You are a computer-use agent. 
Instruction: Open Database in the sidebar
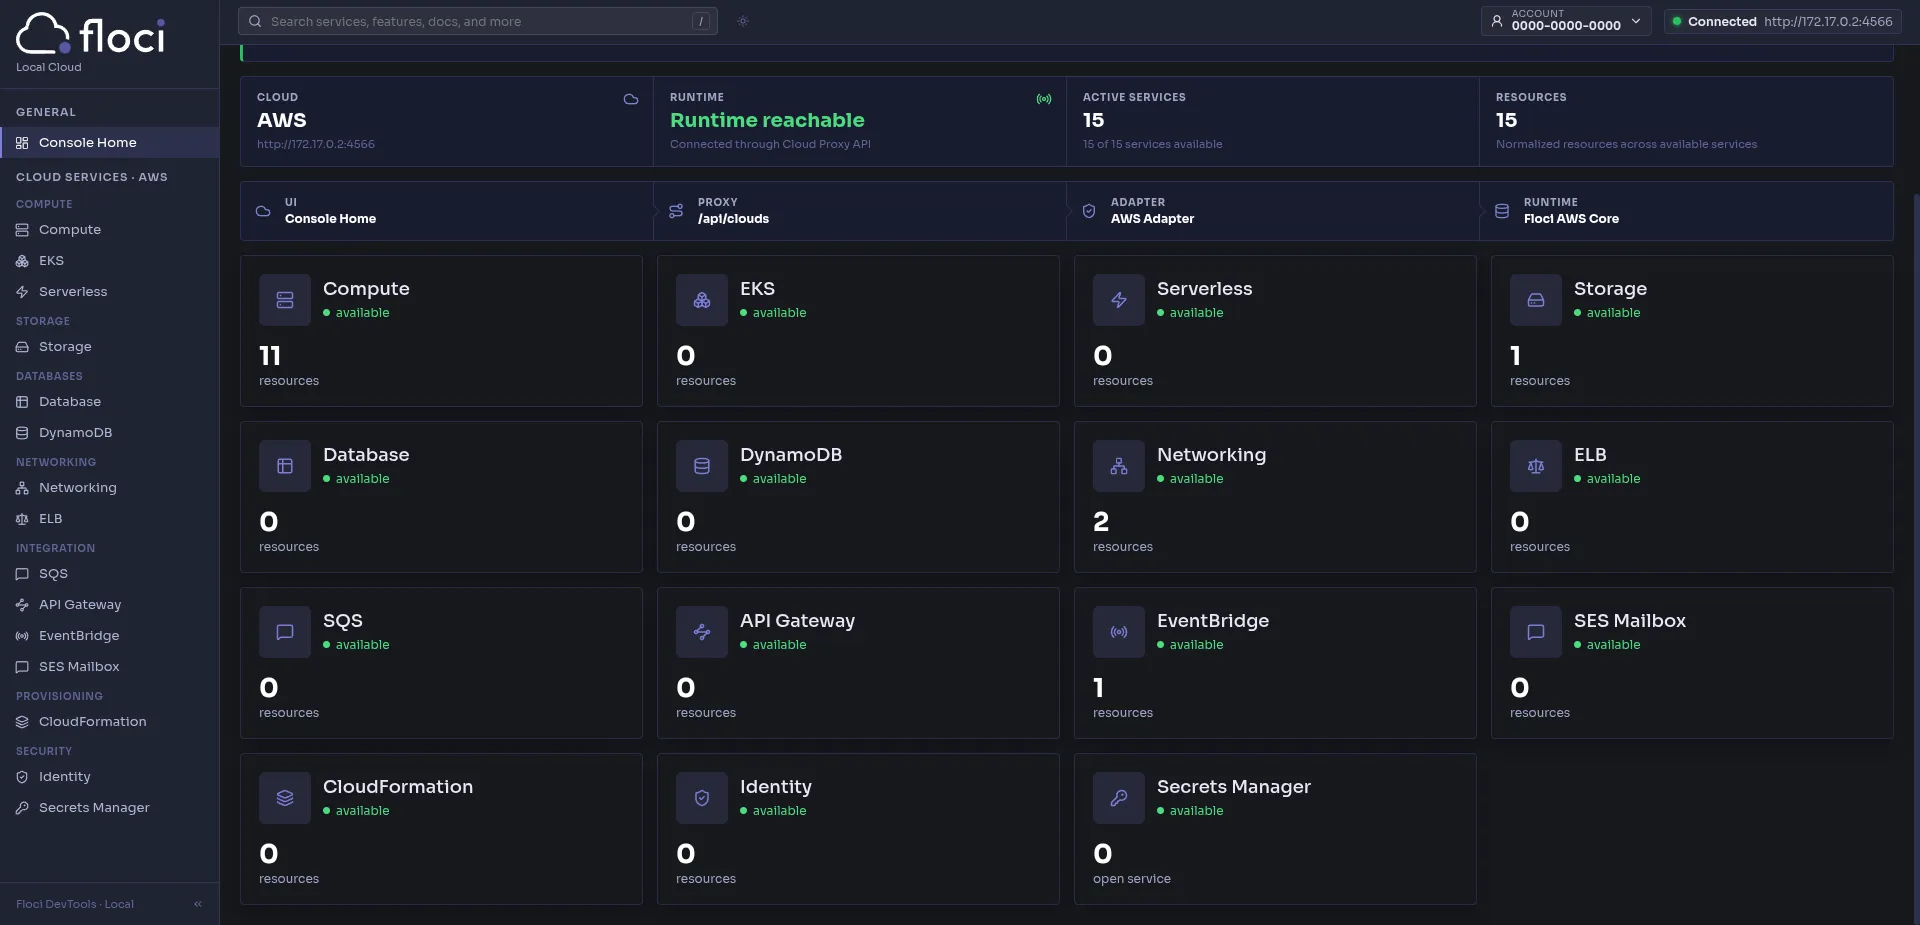pyautogui.click(x=110, y=402)
